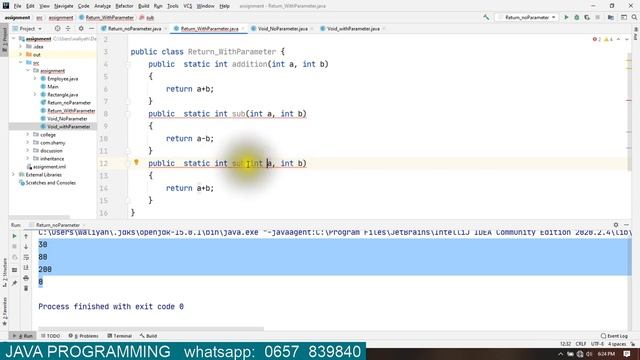
Task: Rerun program in Run panel
Action: [x=14, y=236]
